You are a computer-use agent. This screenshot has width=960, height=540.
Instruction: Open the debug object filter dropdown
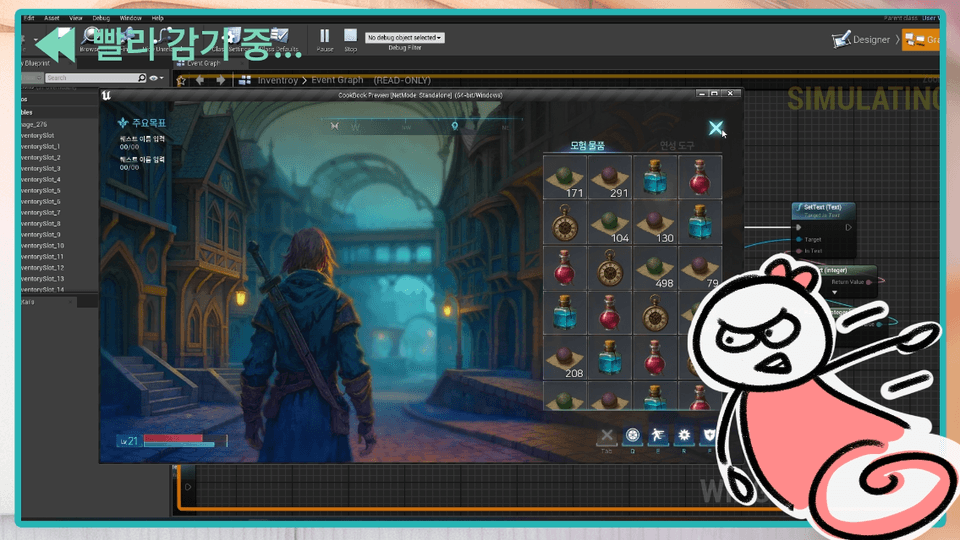click(405, 37)
